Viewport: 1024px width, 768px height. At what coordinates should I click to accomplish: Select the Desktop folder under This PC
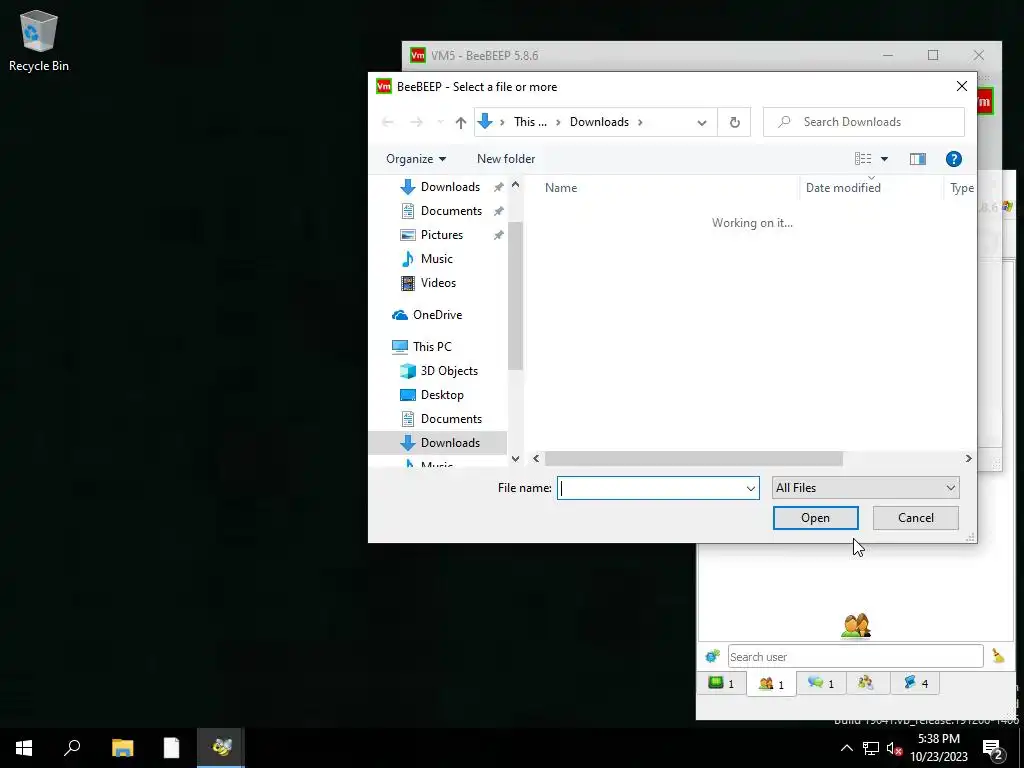441,395
